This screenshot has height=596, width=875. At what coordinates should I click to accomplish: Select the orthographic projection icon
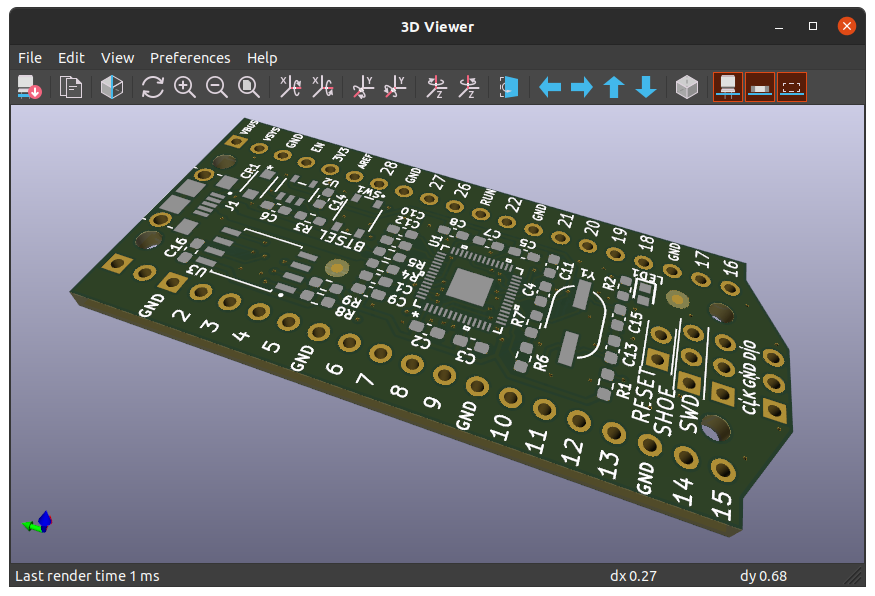click(x=112, y=87)
